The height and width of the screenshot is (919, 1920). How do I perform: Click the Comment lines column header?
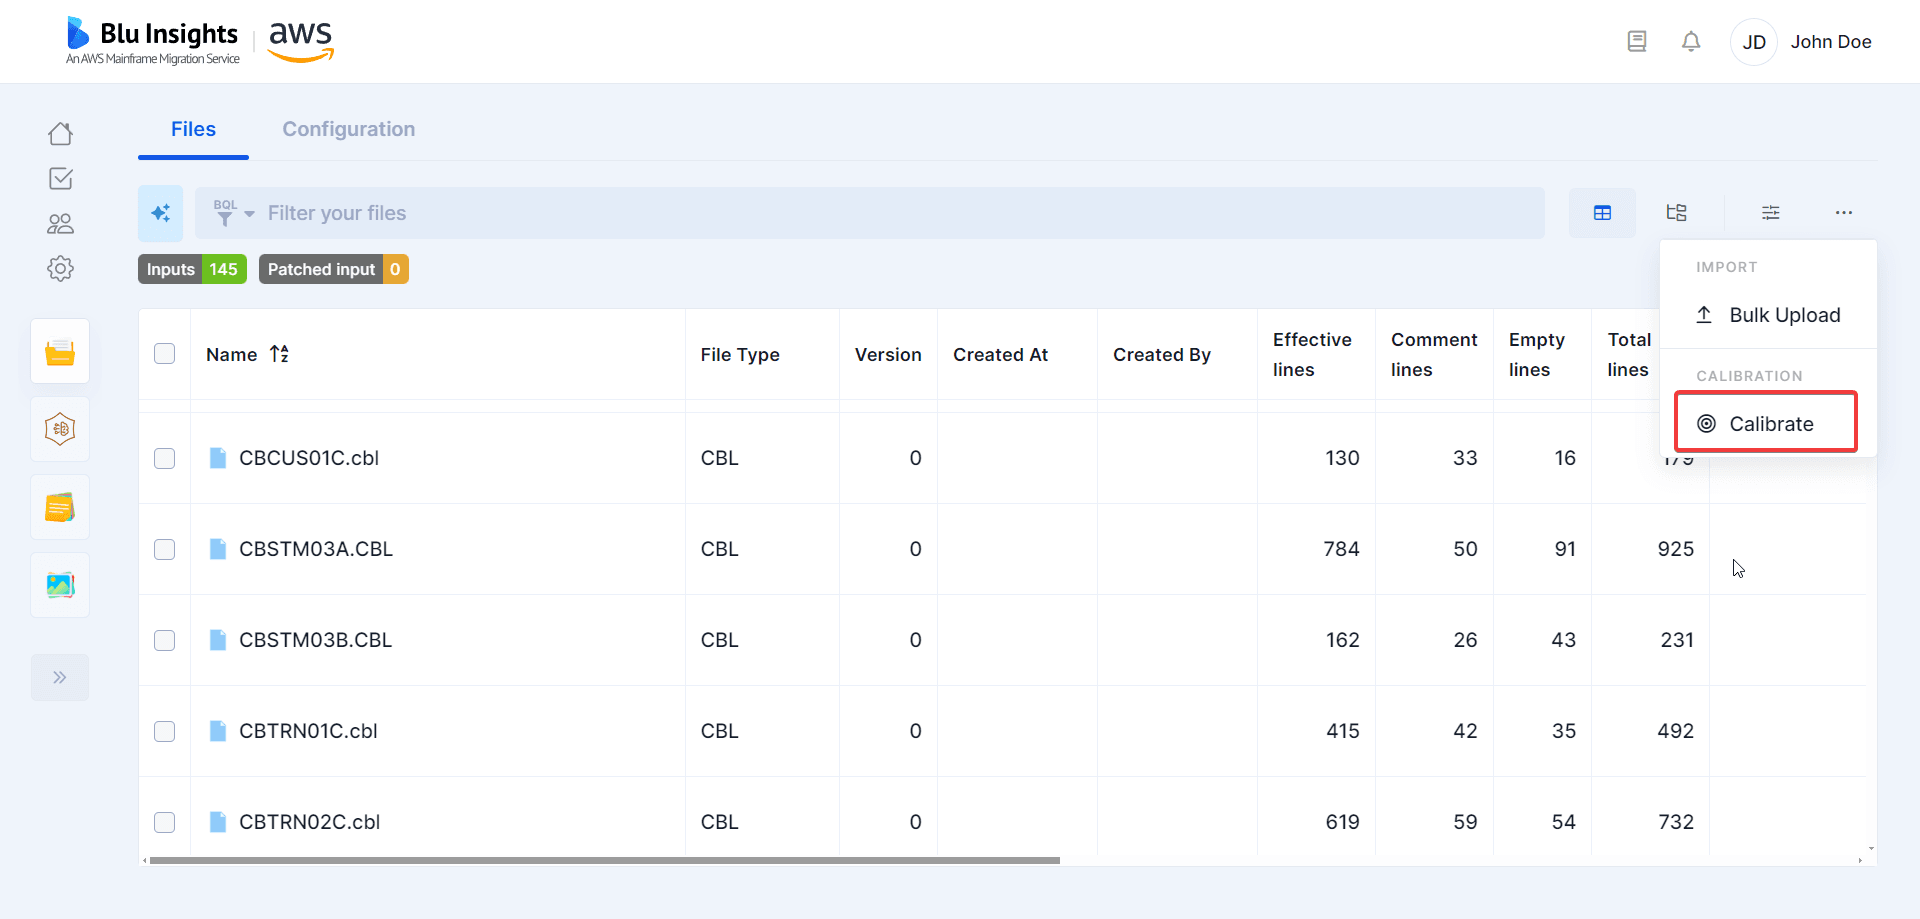click(x=1434, y=355)
